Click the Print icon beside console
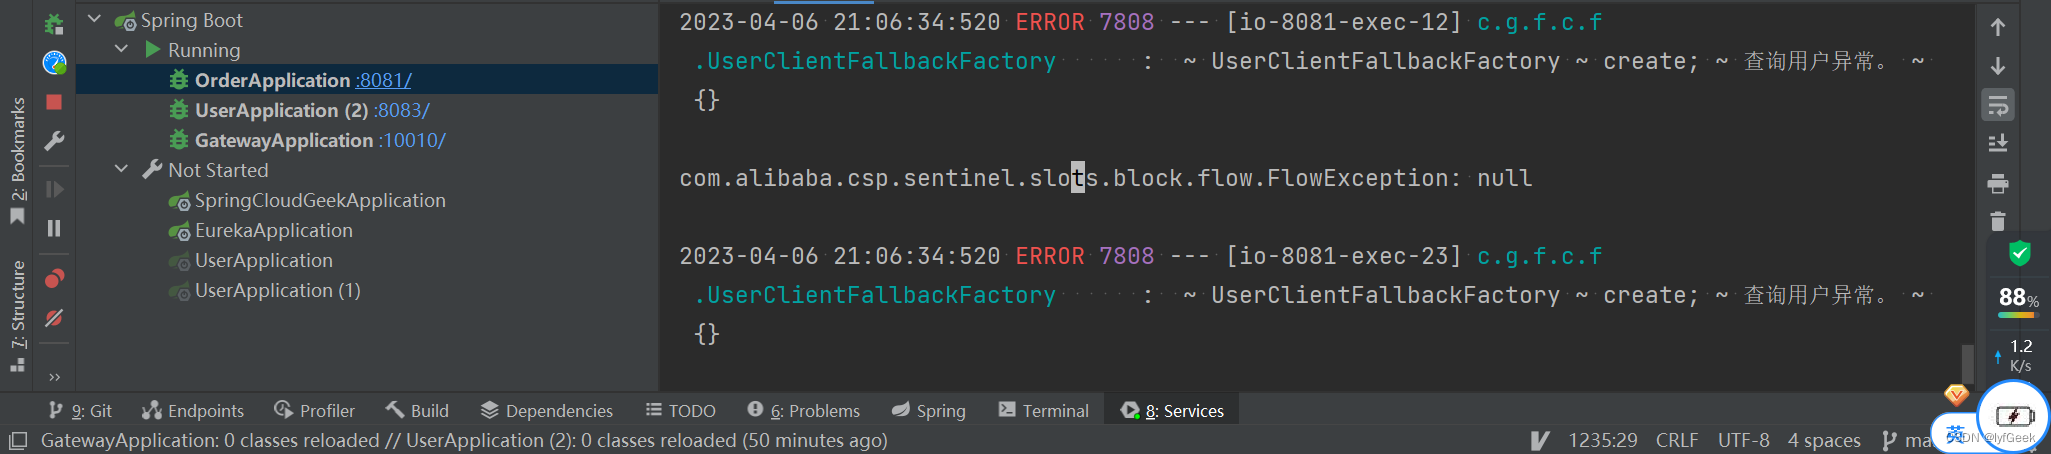Viewport: 2051px width, 454px height. pyautogui.click(x=1998, y=183)
